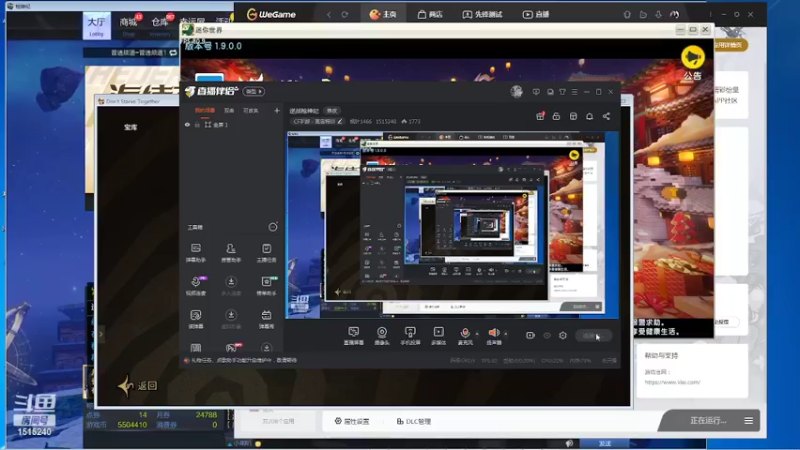Click the message icon in streaming title bar
Image resolution: width=800 pixels, height=450 pixels.
tap(536, 92)
